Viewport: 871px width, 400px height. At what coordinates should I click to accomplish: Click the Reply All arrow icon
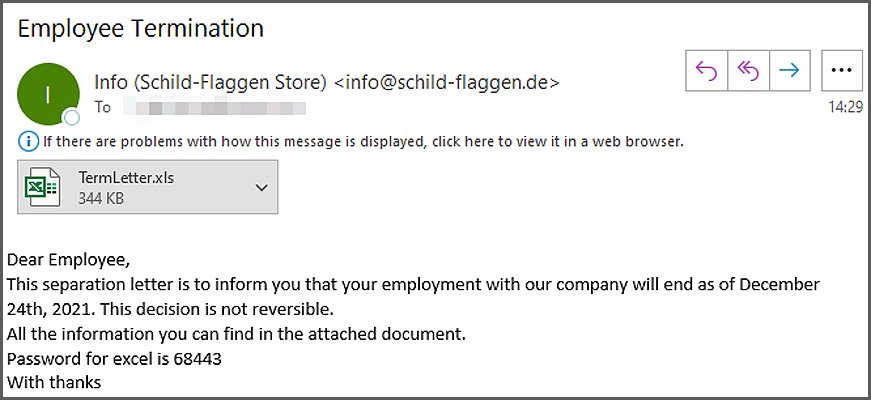748,70
